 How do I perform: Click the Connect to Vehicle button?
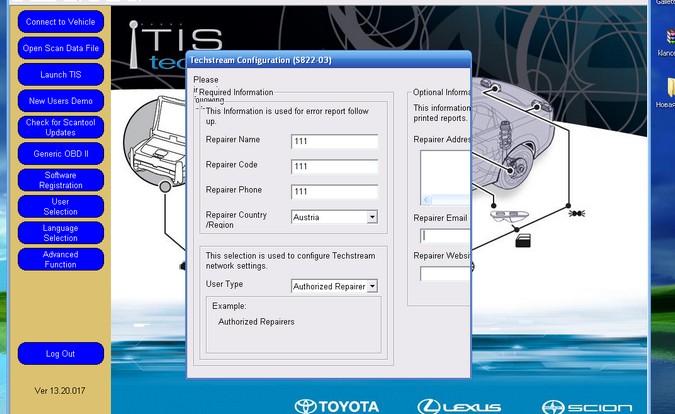[x=61, y=22]
